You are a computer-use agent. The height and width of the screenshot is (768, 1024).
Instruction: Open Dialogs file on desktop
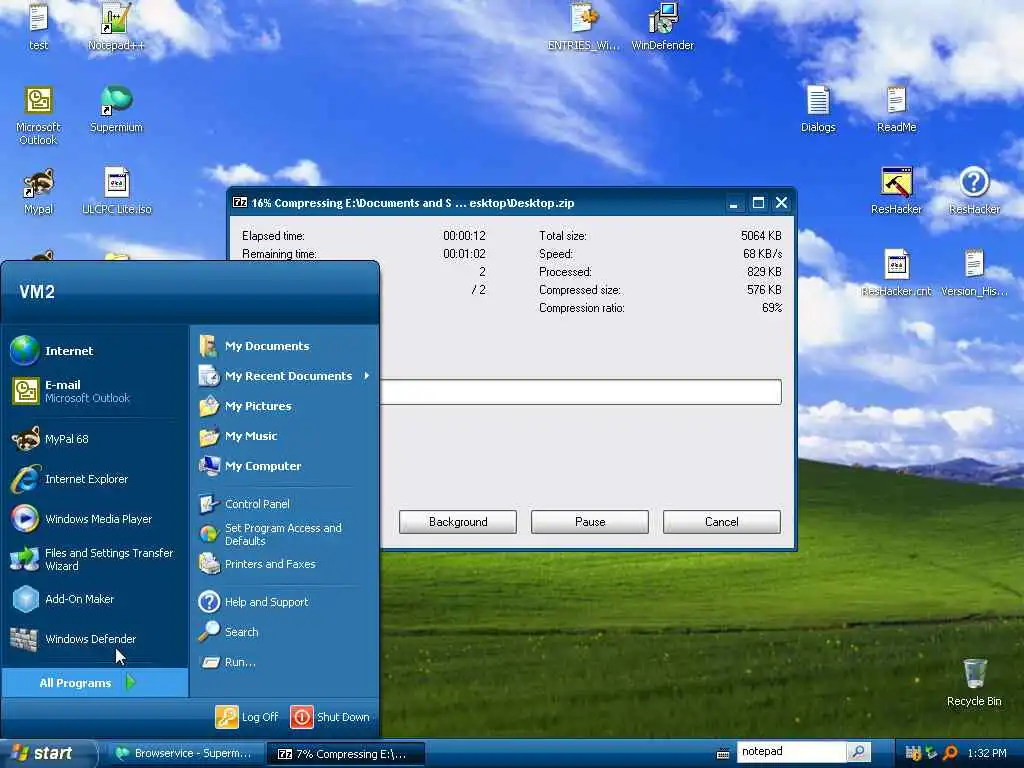coord(818,109)
